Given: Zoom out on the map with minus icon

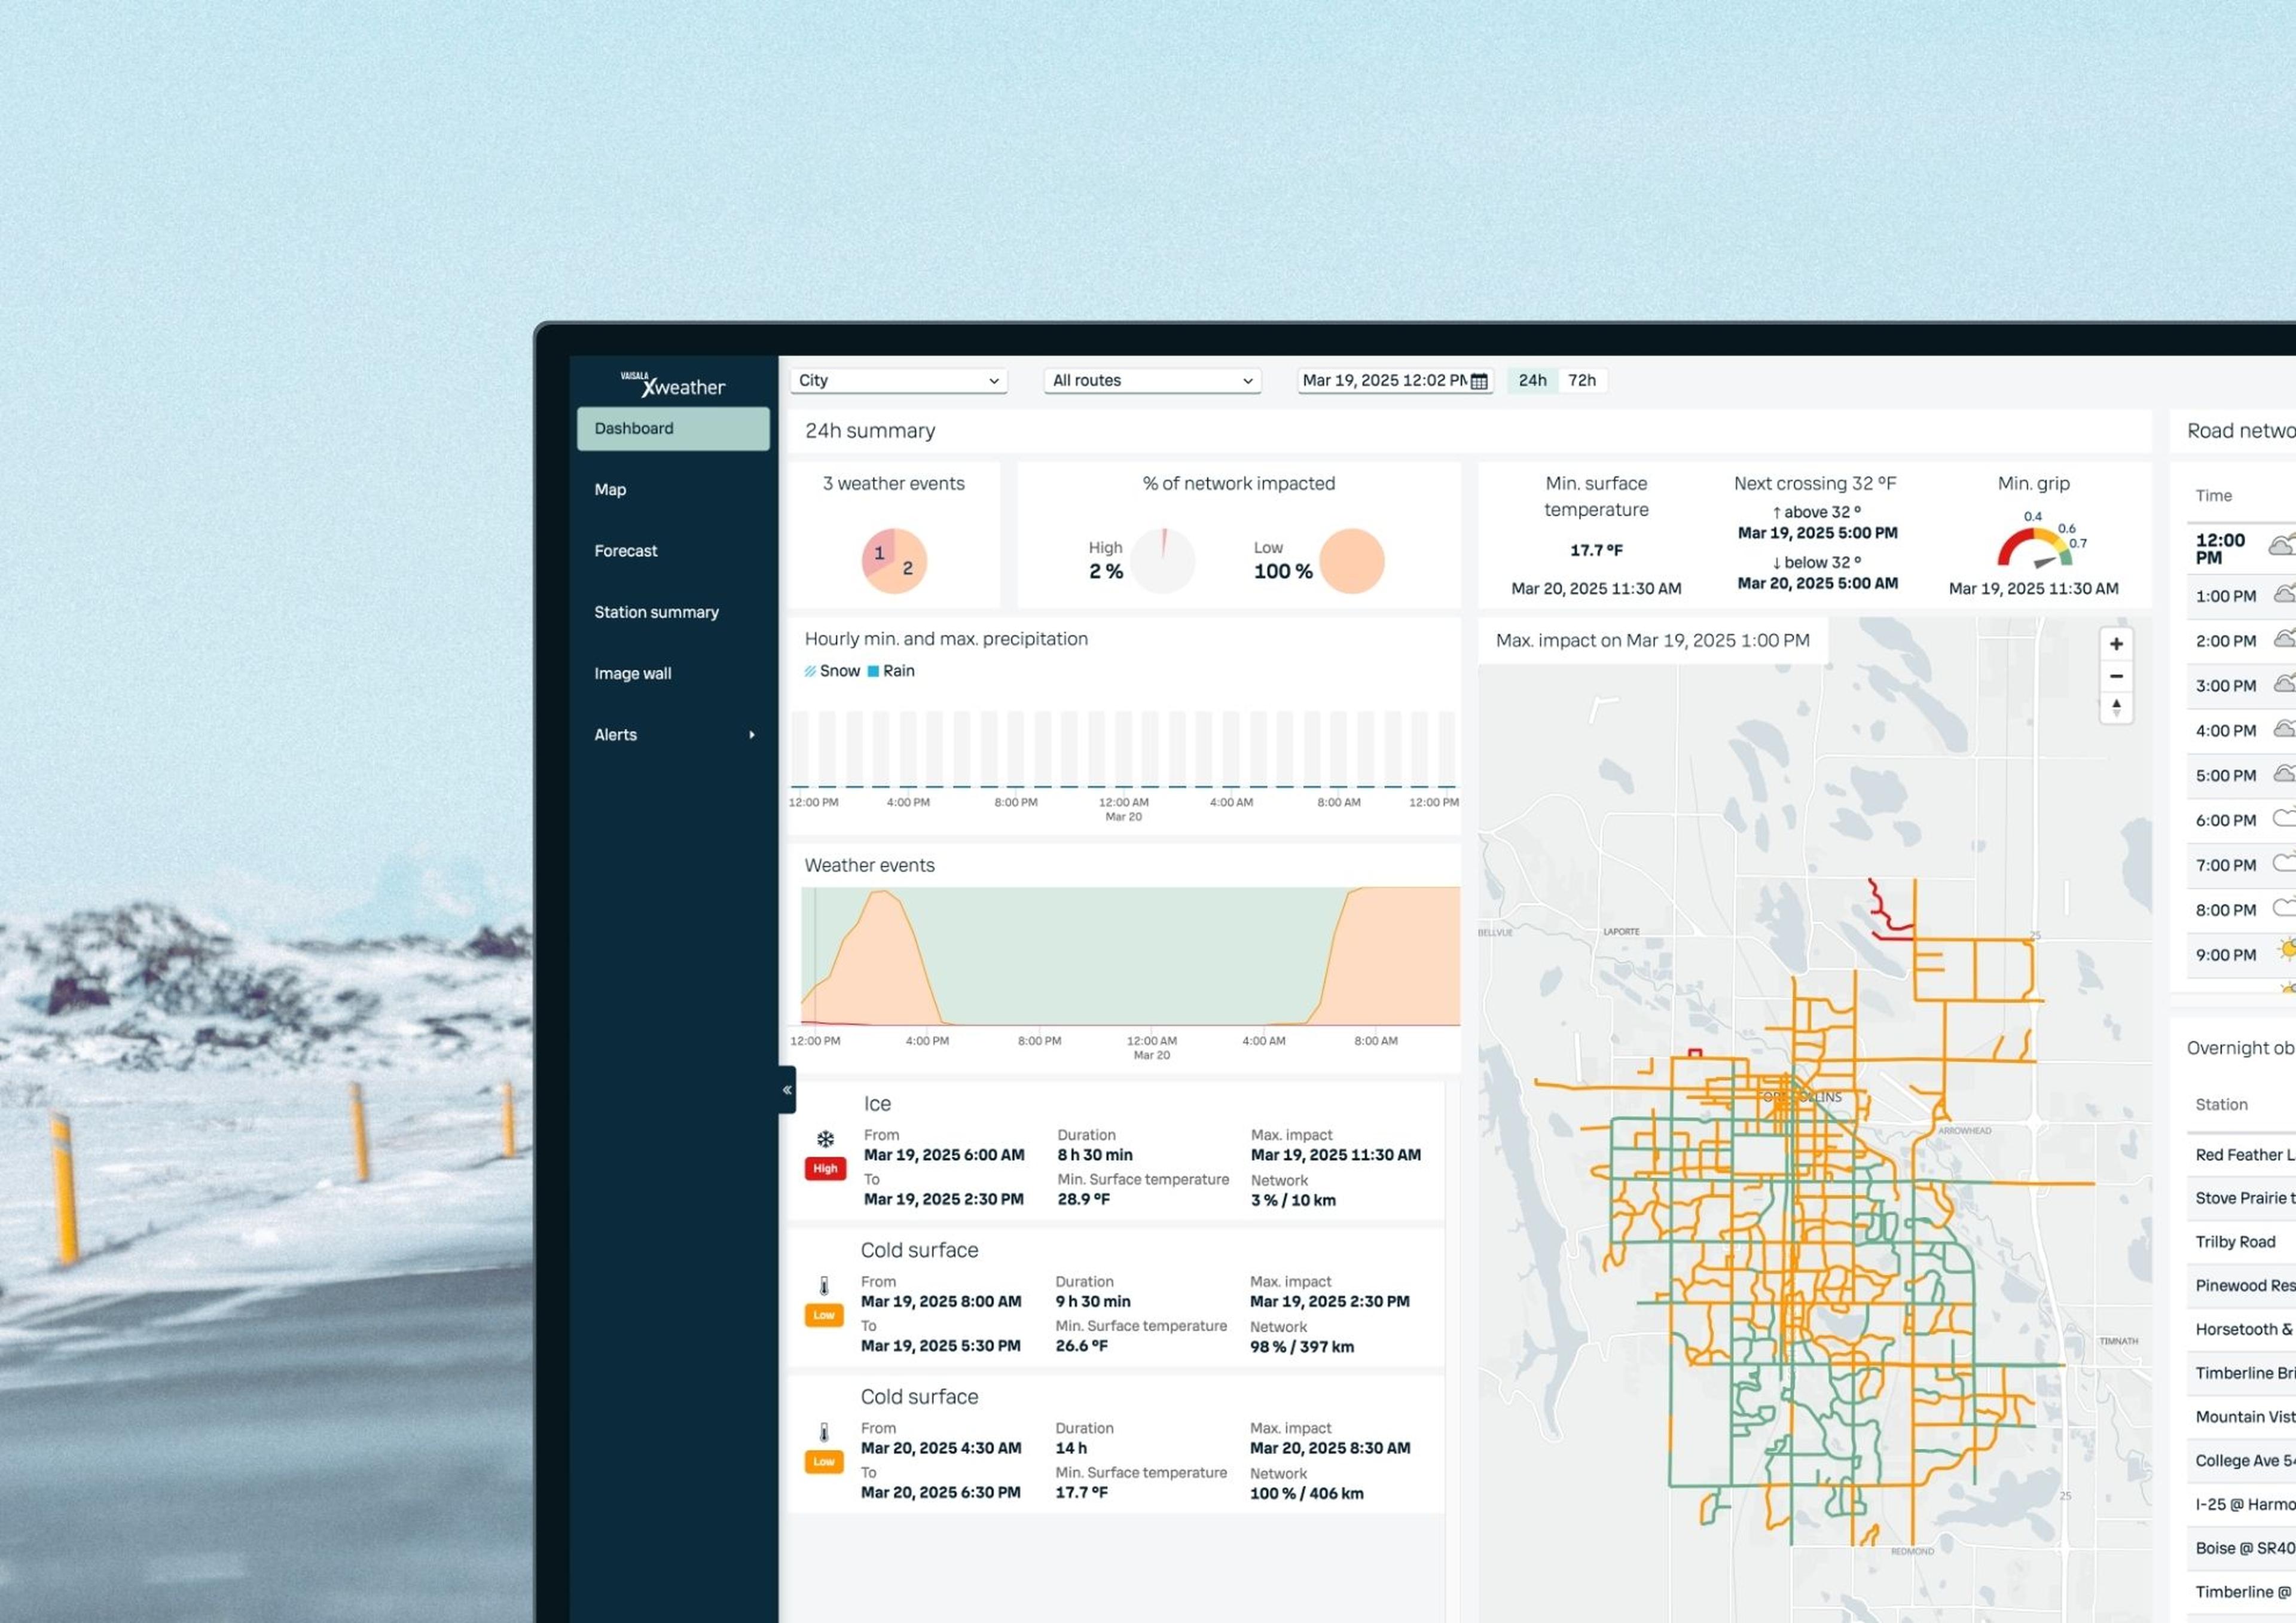Looking at the screenshot, I should [2117, 676].
